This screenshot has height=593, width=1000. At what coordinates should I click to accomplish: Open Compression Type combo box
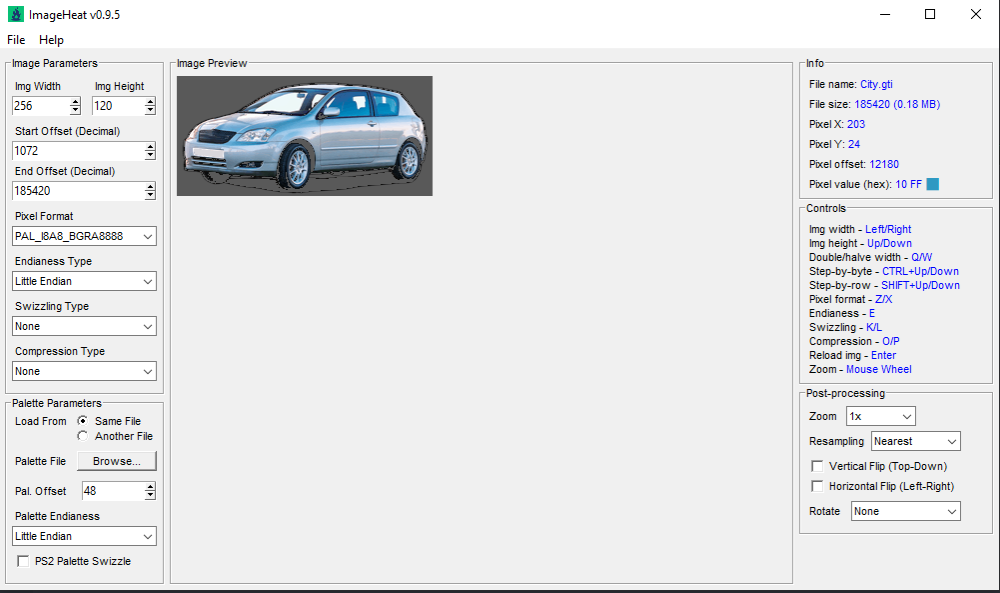[85, 371]
